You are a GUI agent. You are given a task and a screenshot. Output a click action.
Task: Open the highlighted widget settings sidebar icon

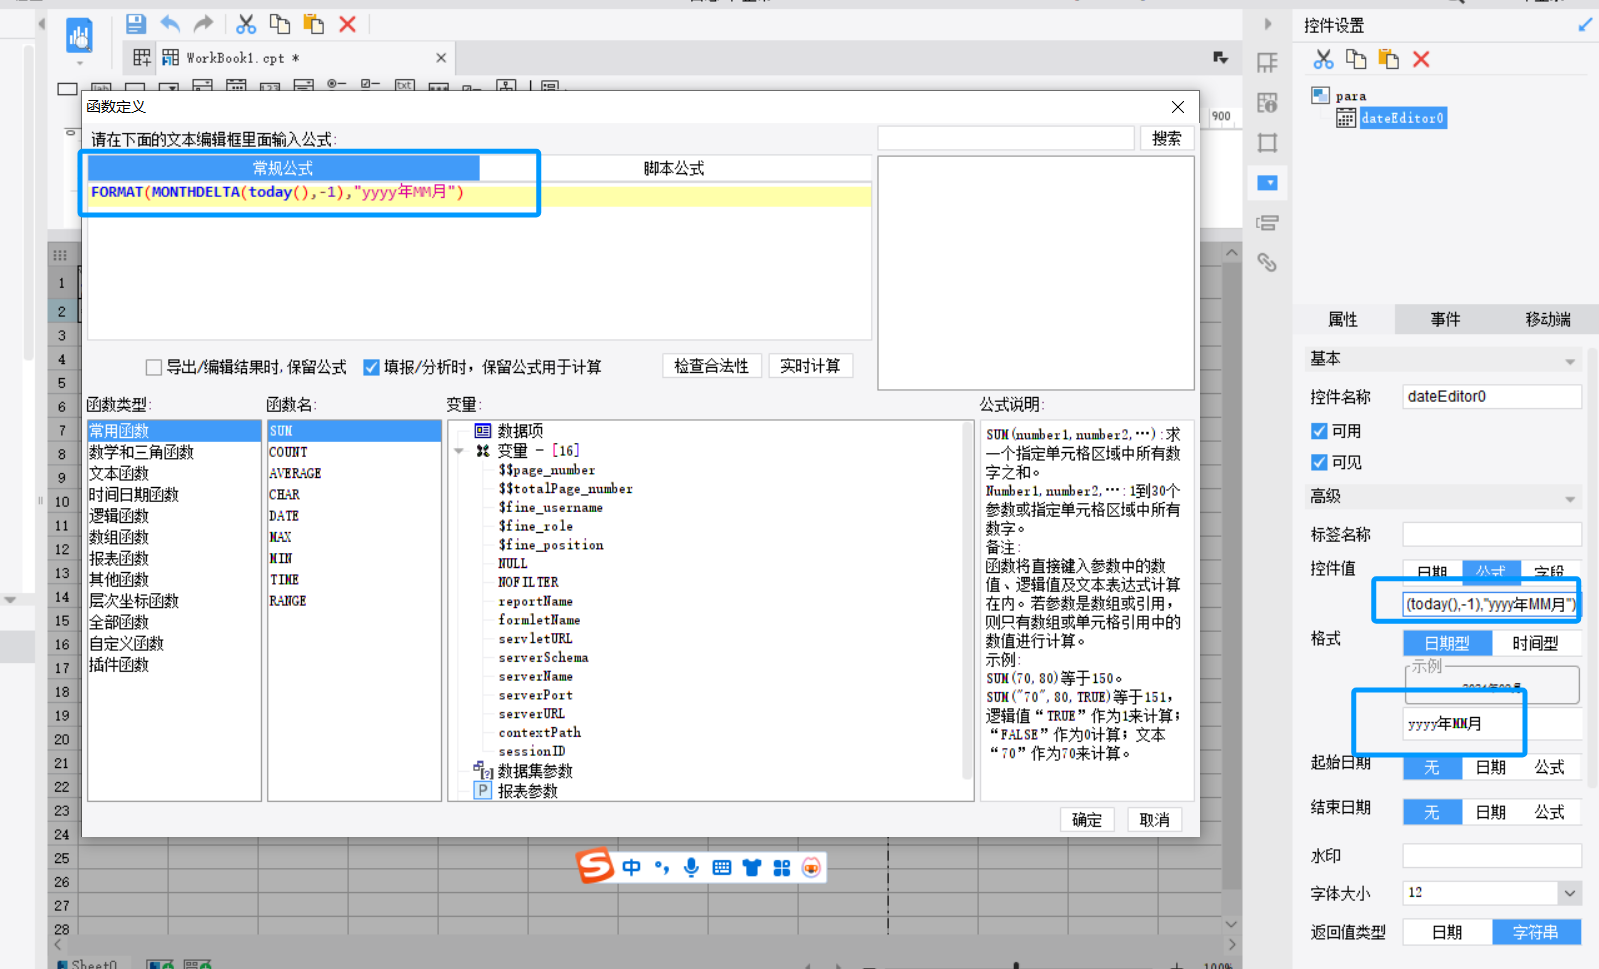[1267, 183]
